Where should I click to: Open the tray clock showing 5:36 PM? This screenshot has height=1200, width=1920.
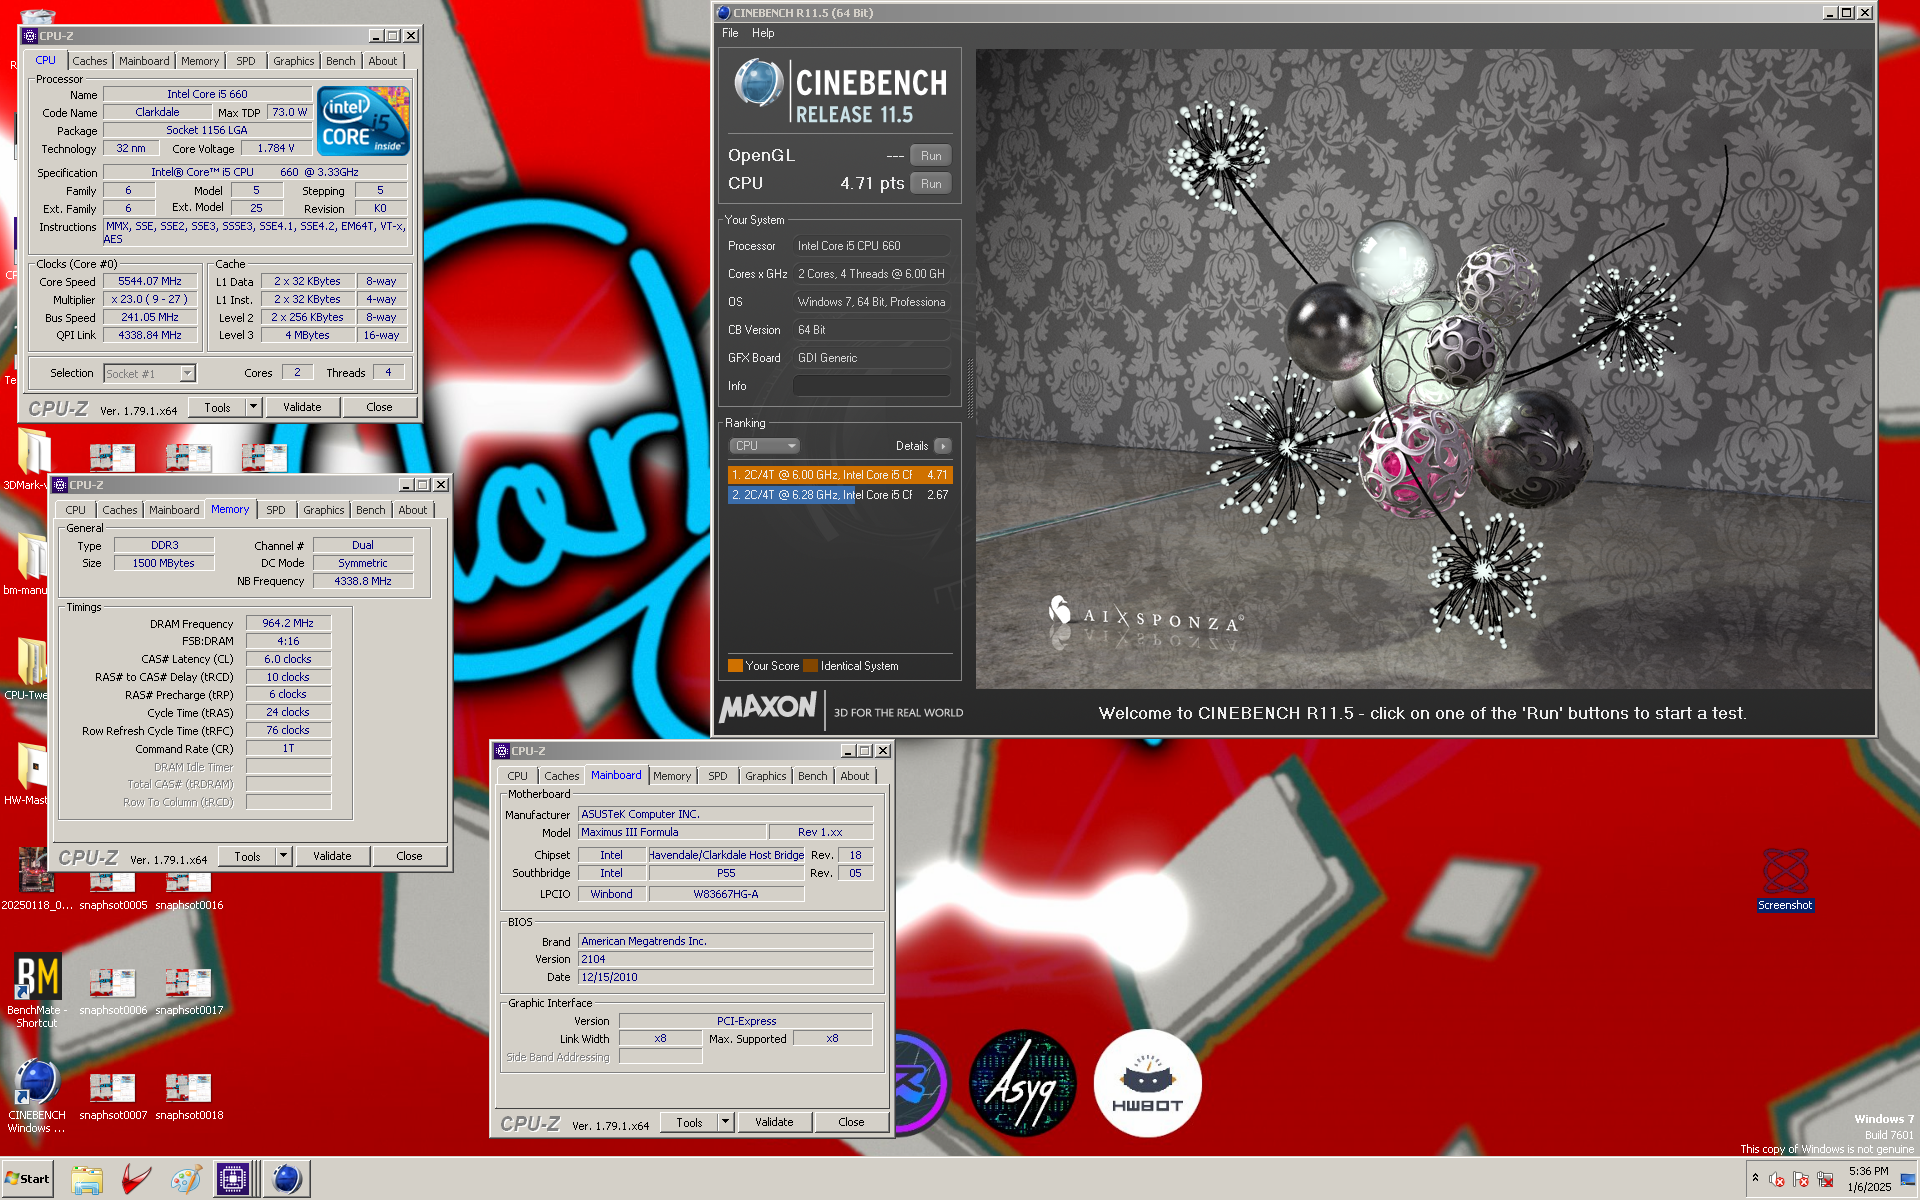coord(1869,1179)
